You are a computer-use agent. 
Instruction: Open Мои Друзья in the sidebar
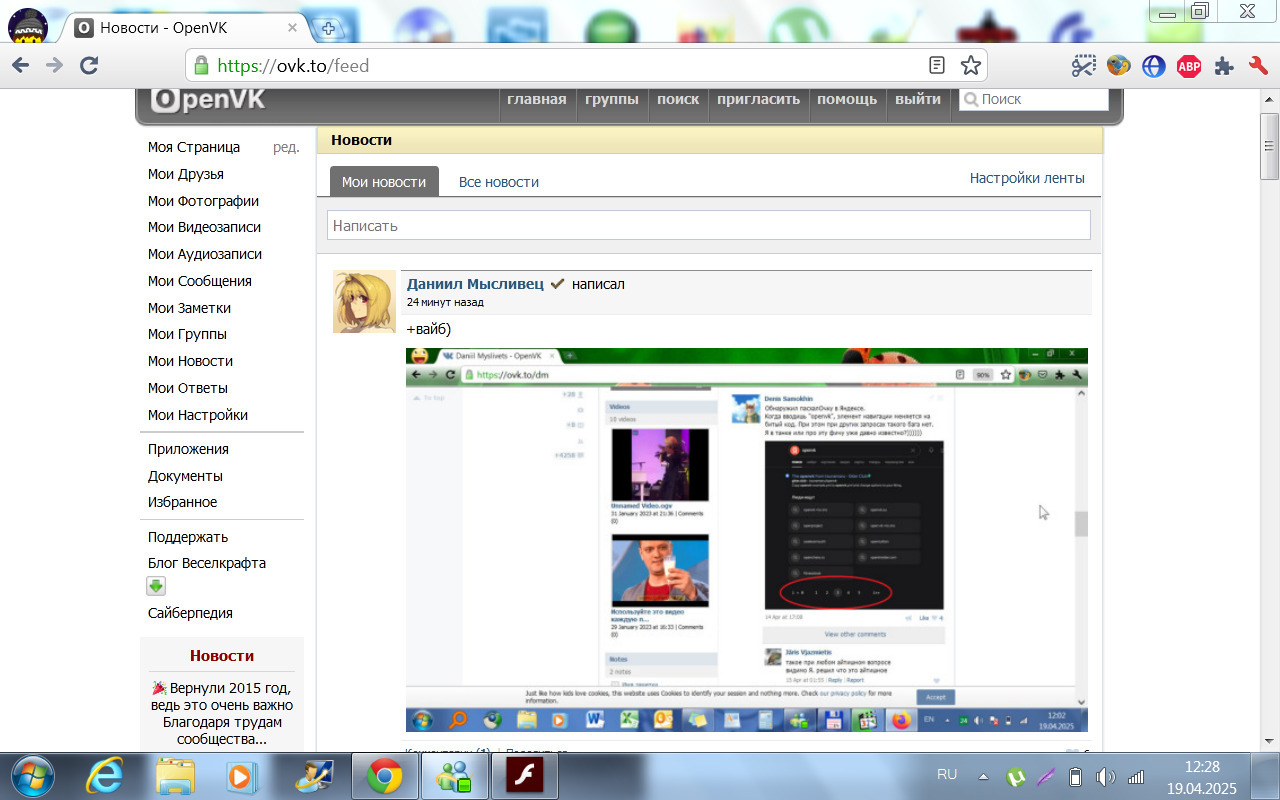point(186,174)
